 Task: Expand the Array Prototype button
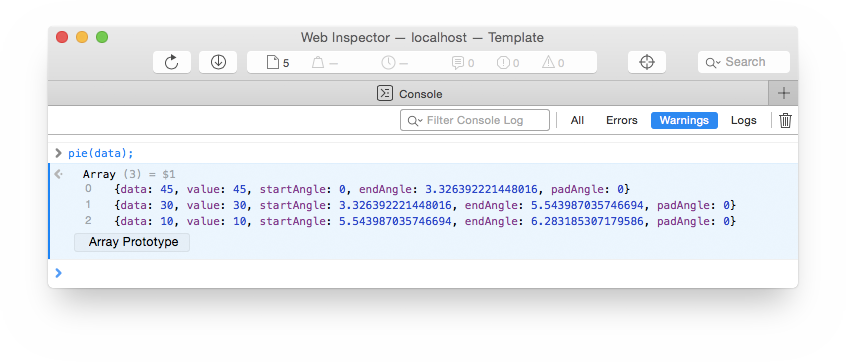click(132, 242)
